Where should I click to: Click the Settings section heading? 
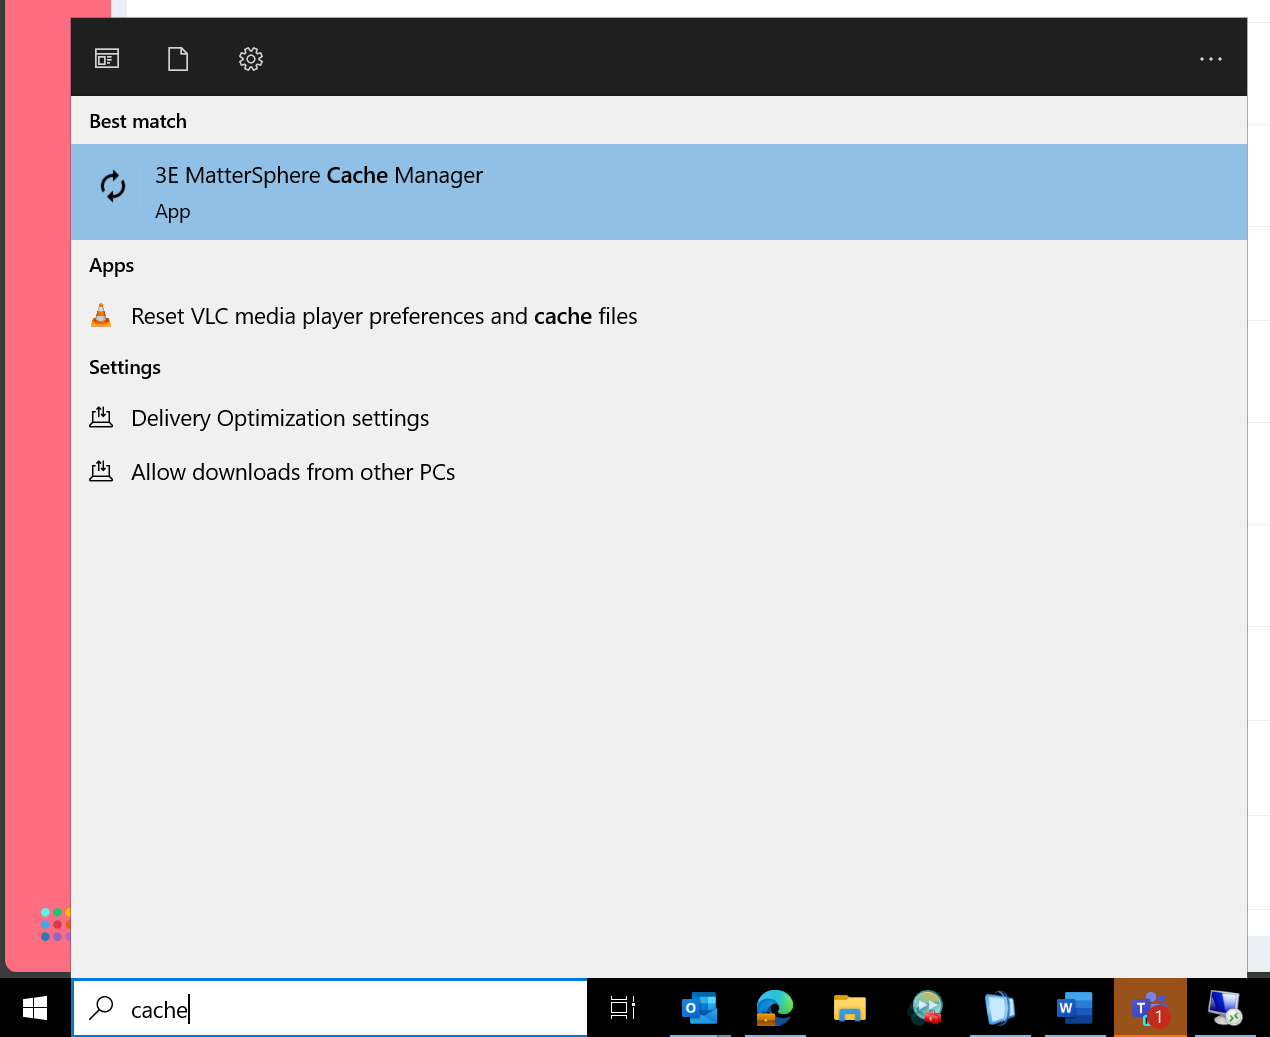pyautogui.click(x=125, y=367)
